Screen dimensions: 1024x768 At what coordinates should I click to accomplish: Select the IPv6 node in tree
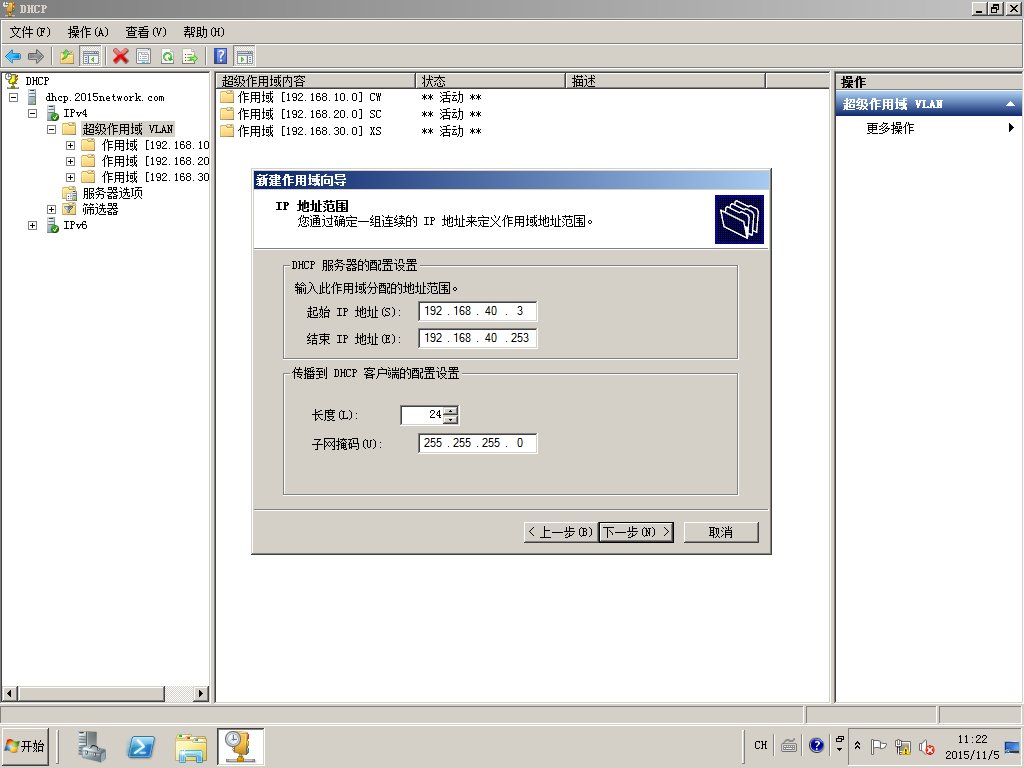[75, 225]
